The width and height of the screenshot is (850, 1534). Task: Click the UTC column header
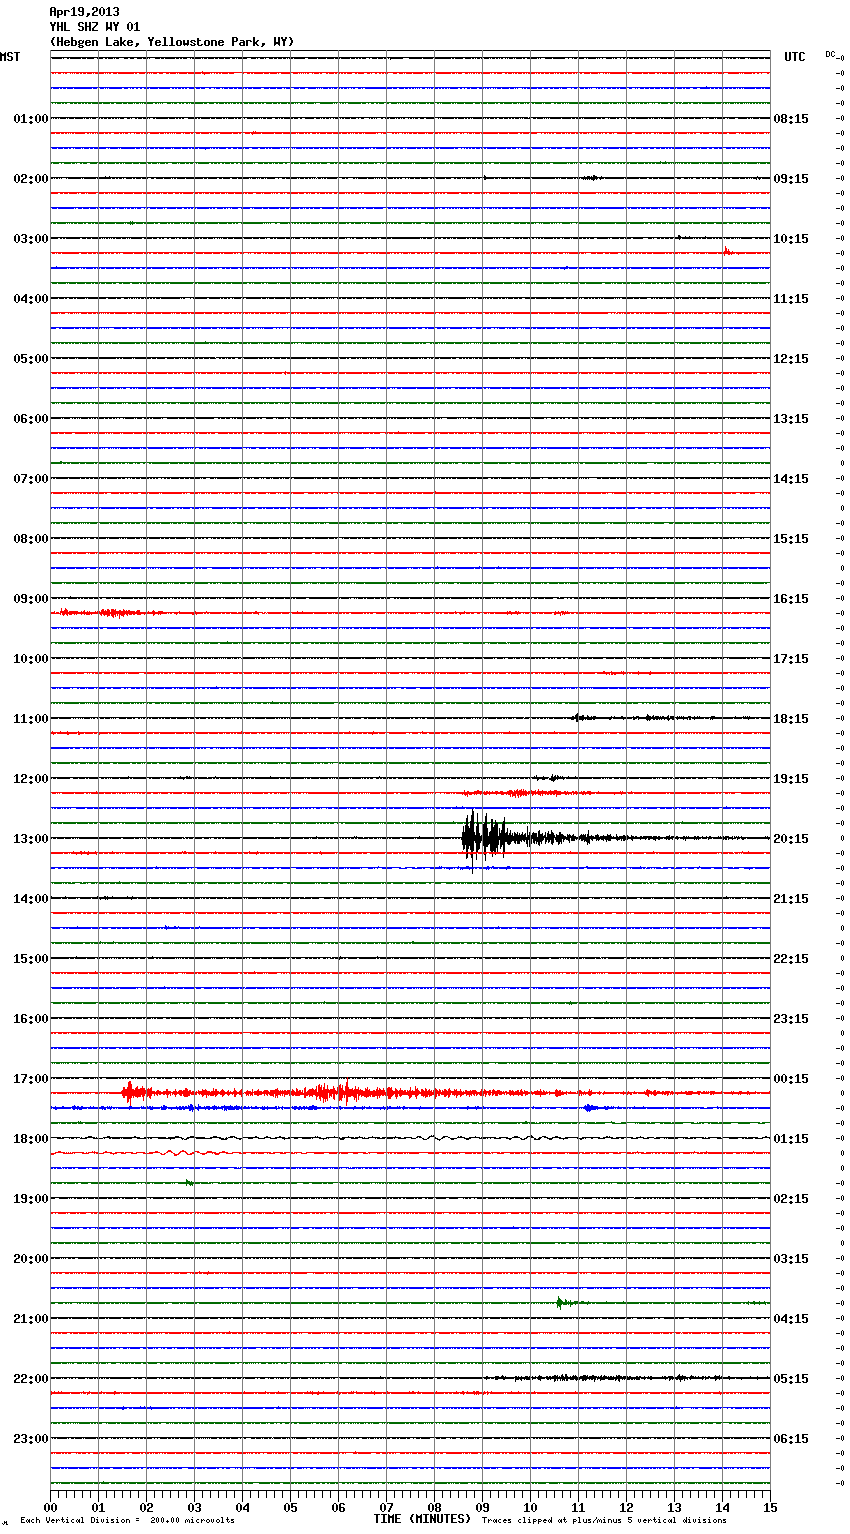coord(794,57)
